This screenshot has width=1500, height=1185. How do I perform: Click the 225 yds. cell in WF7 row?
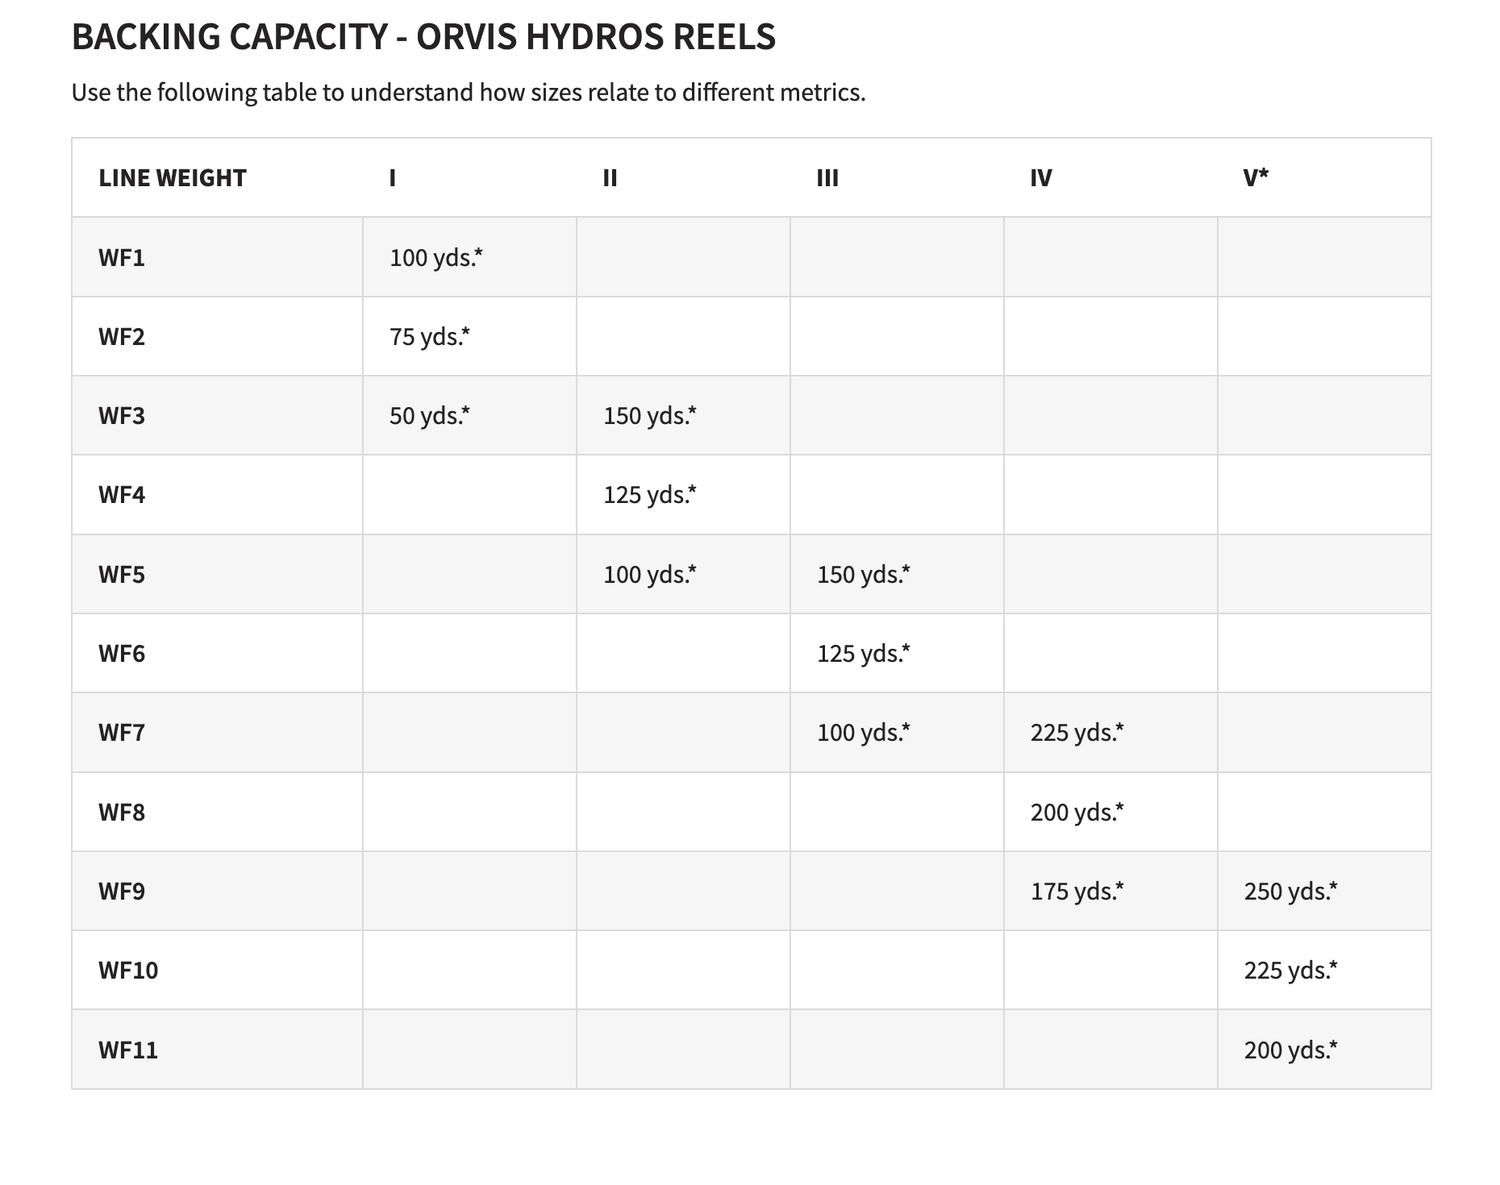pos(1077,733)
